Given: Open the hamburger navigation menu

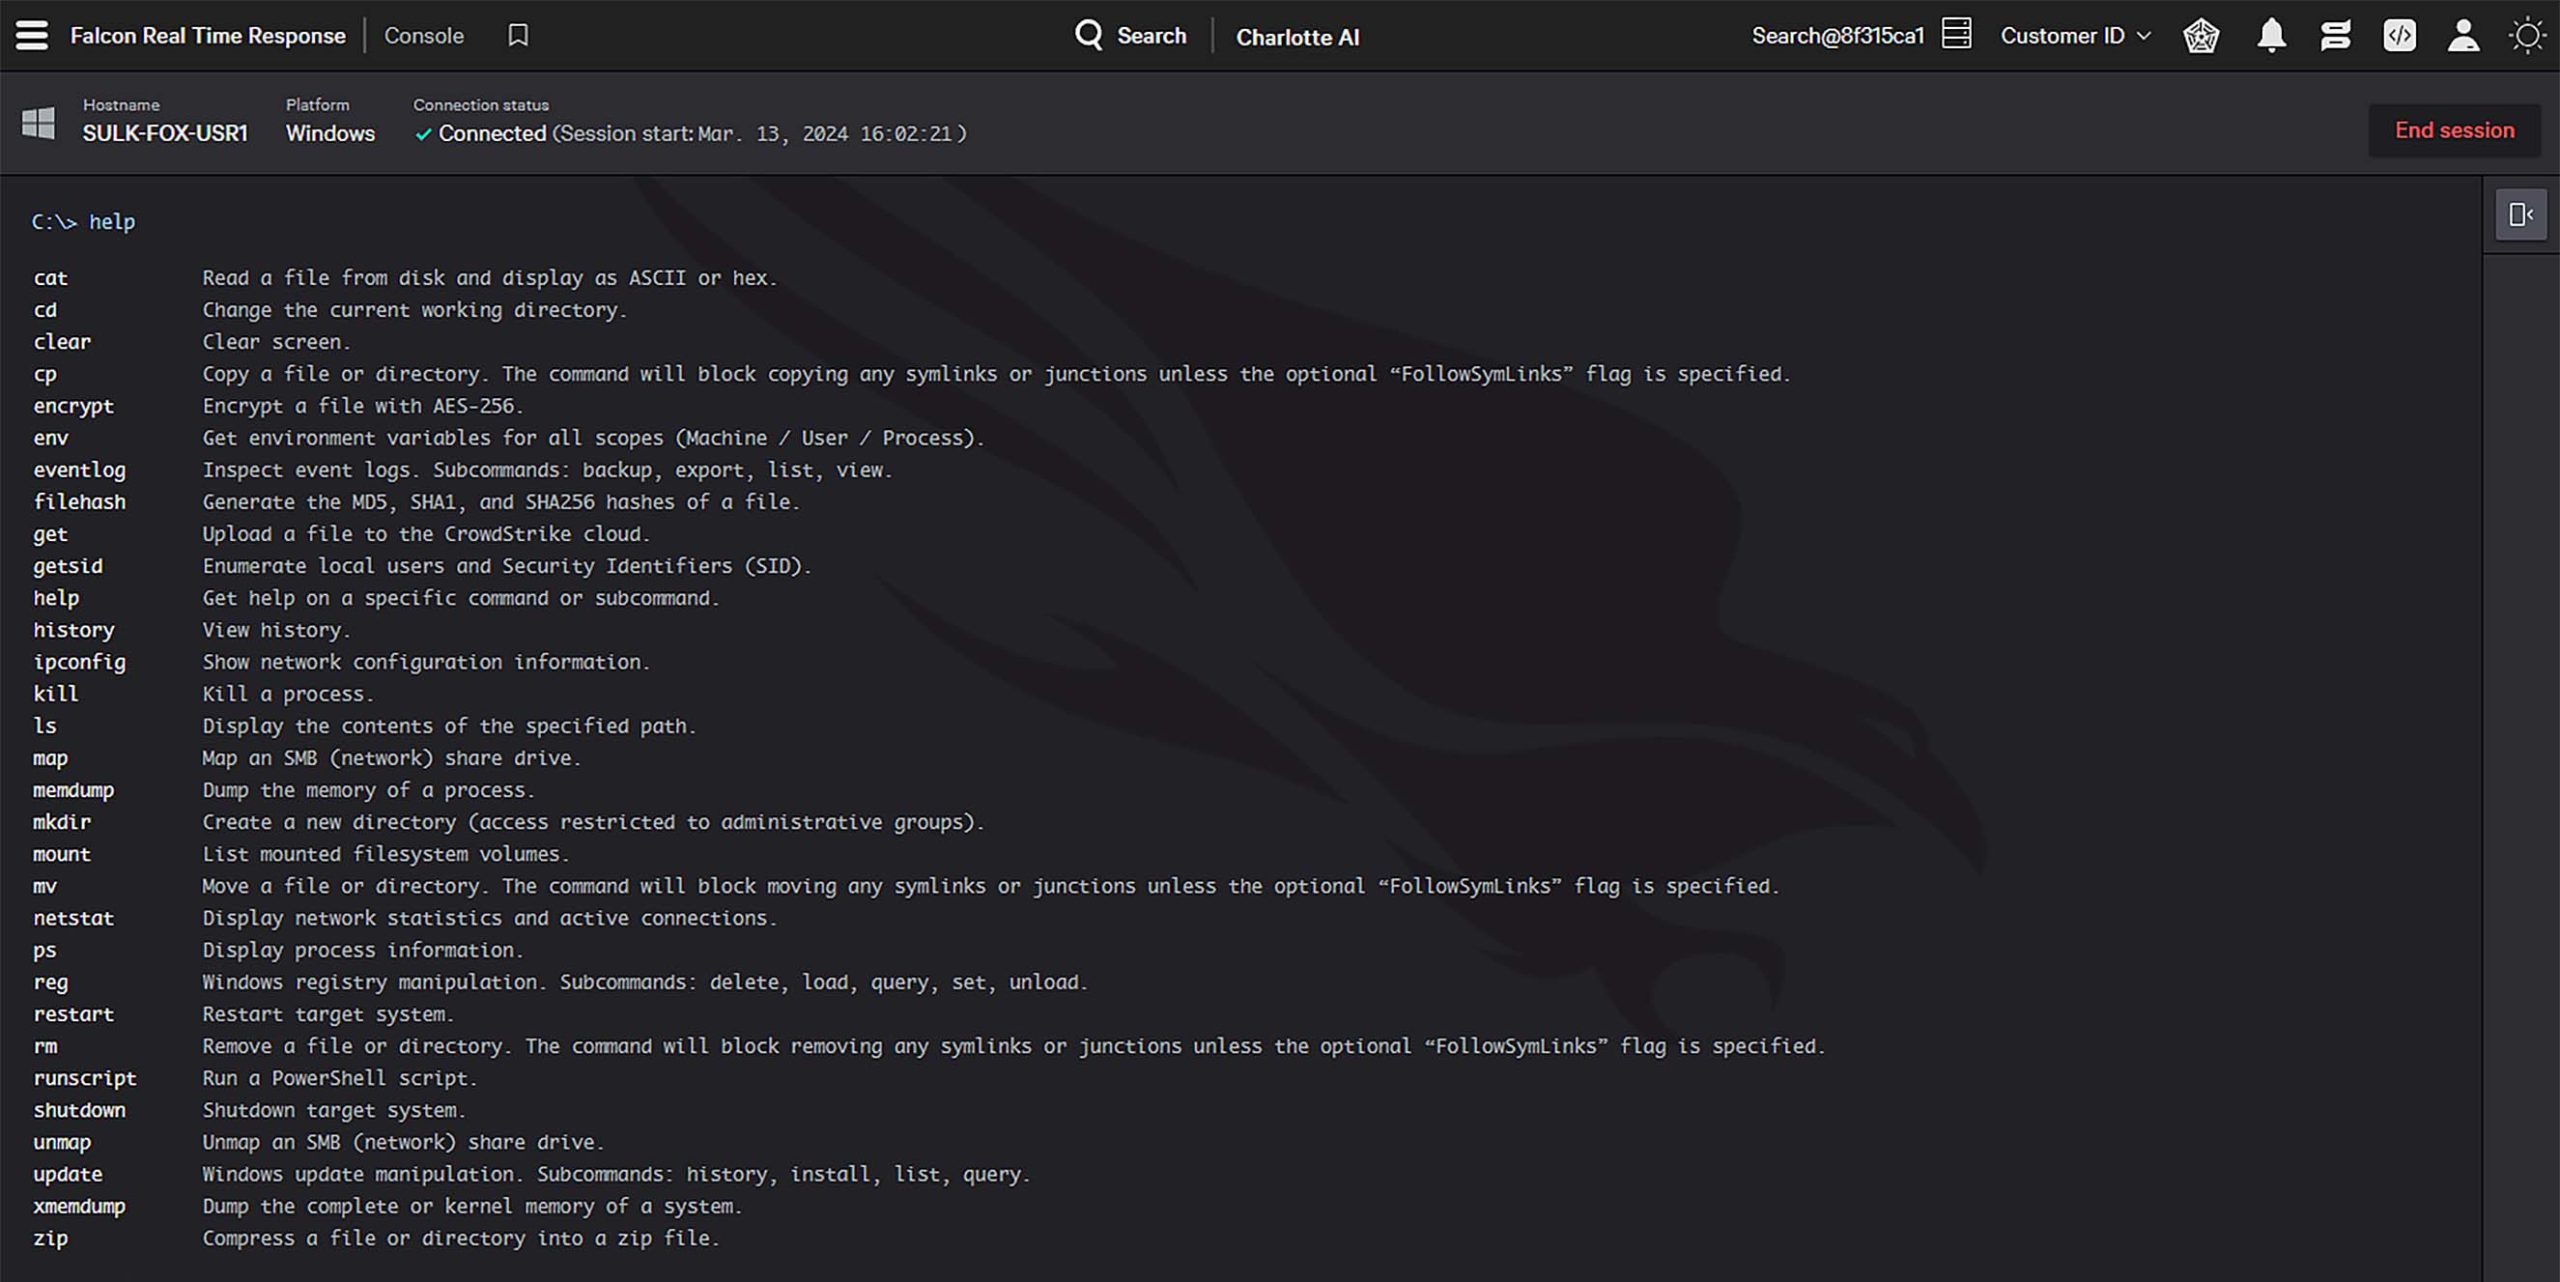Looking at the screenshot, I should [32, 35].
